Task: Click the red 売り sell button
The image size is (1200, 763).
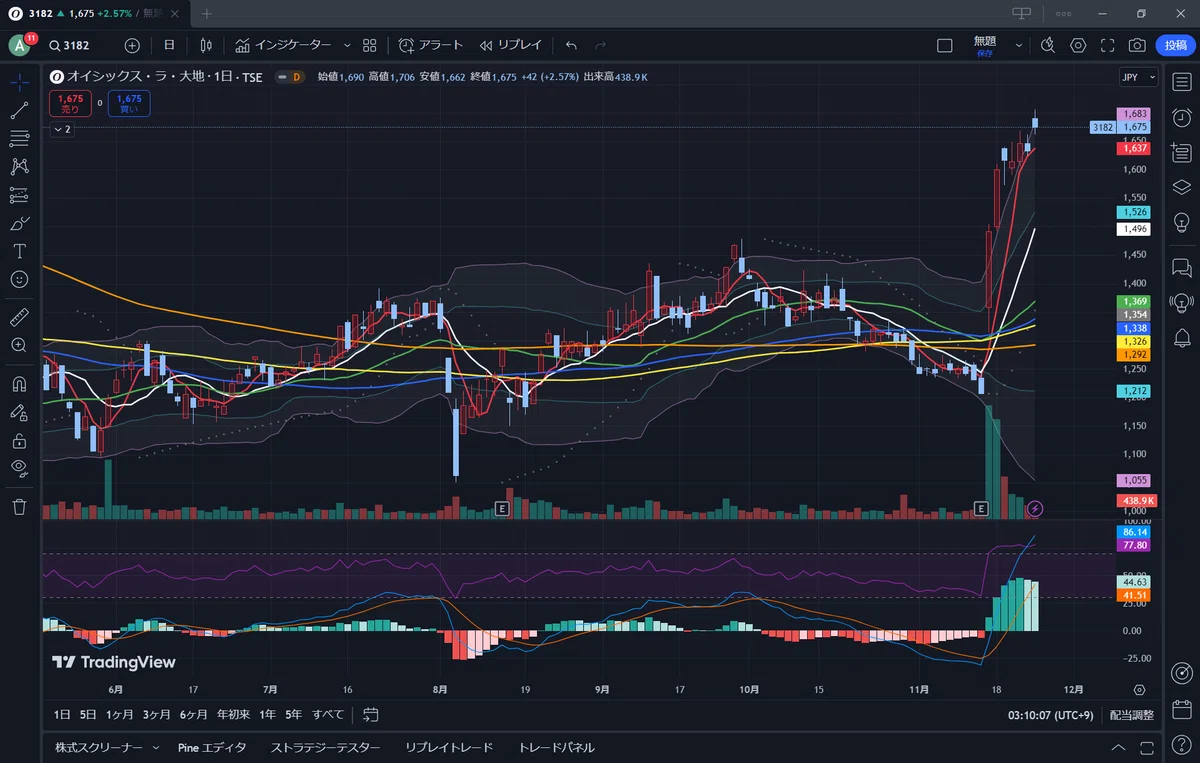Action: click(x=70, y=103)
